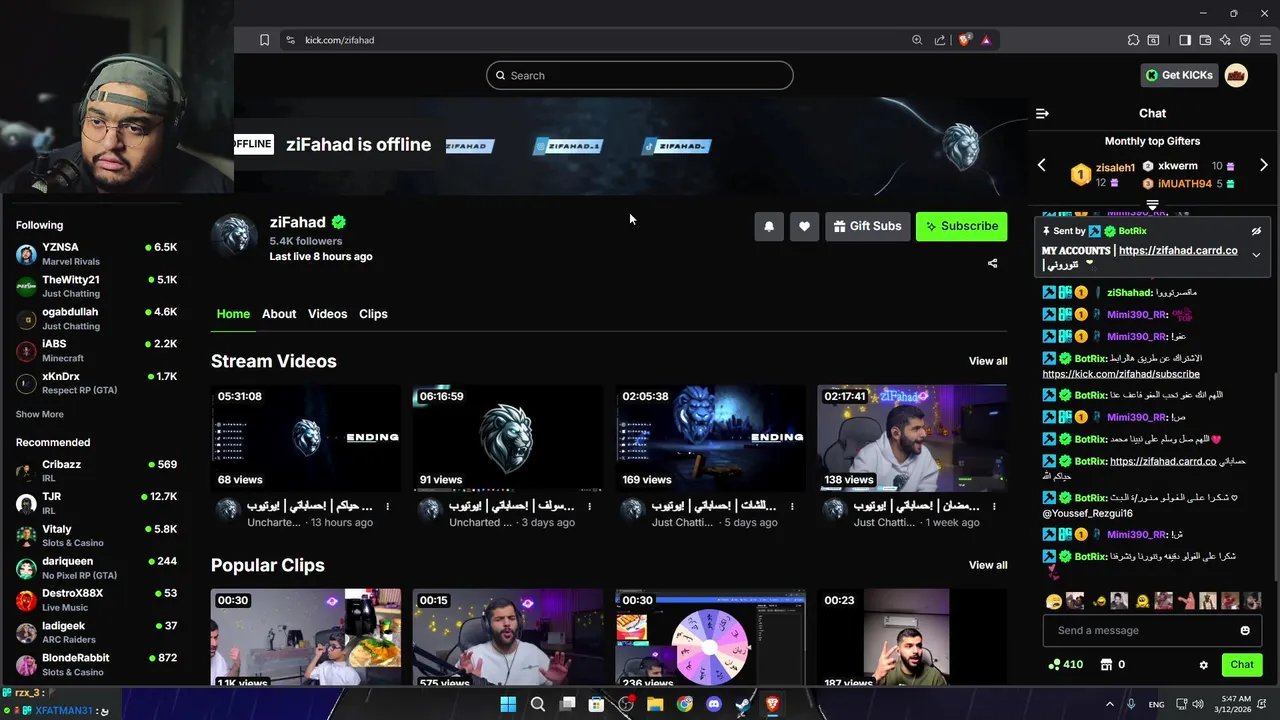Click Get KICKs button
This screenshot has height=720, width=1280.
tap(1179, 75)
